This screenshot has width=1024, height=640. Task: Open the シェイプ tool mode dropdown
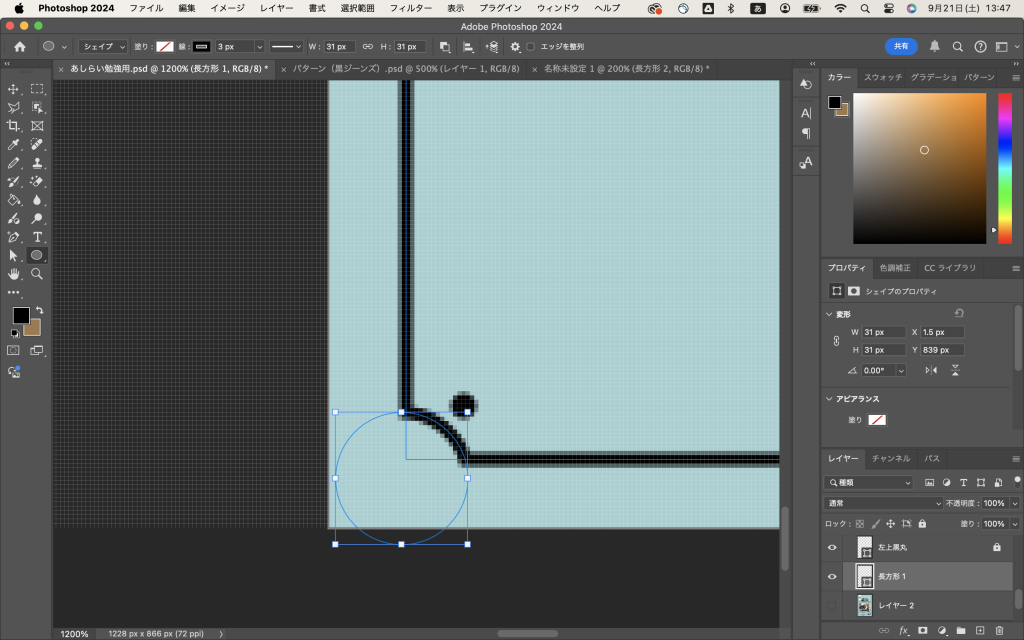click(103, 46)
